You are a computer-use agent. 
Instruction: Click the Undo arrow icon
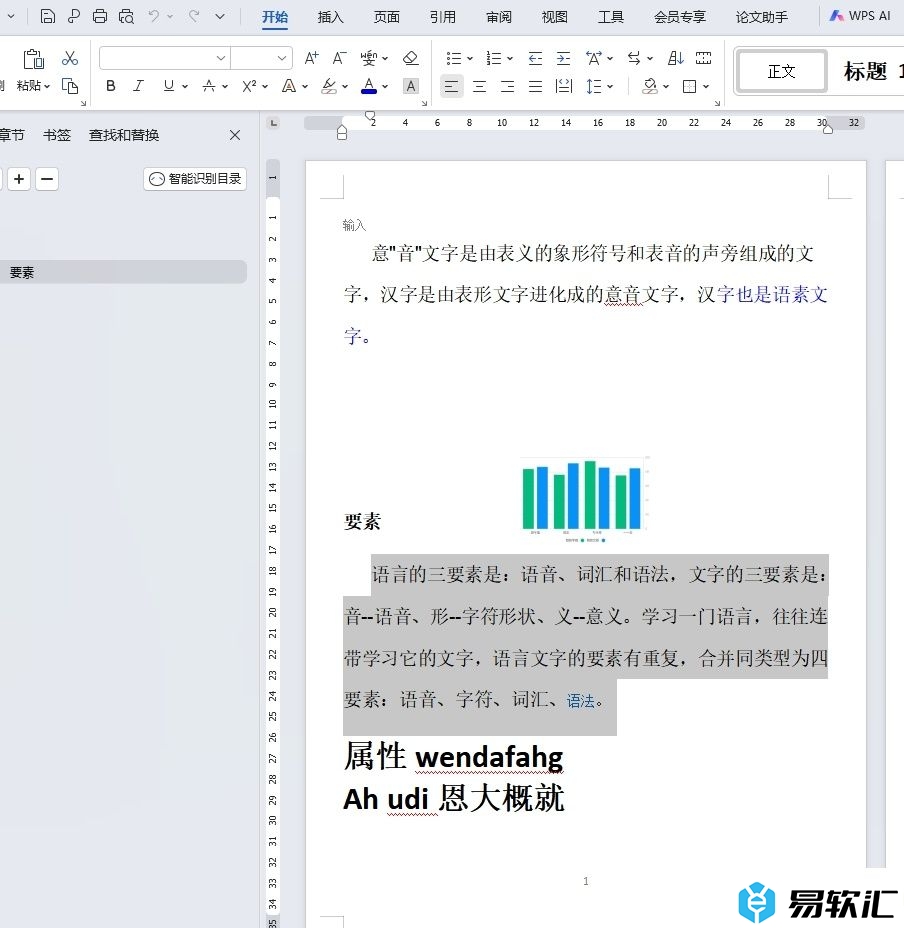(153, 16)
